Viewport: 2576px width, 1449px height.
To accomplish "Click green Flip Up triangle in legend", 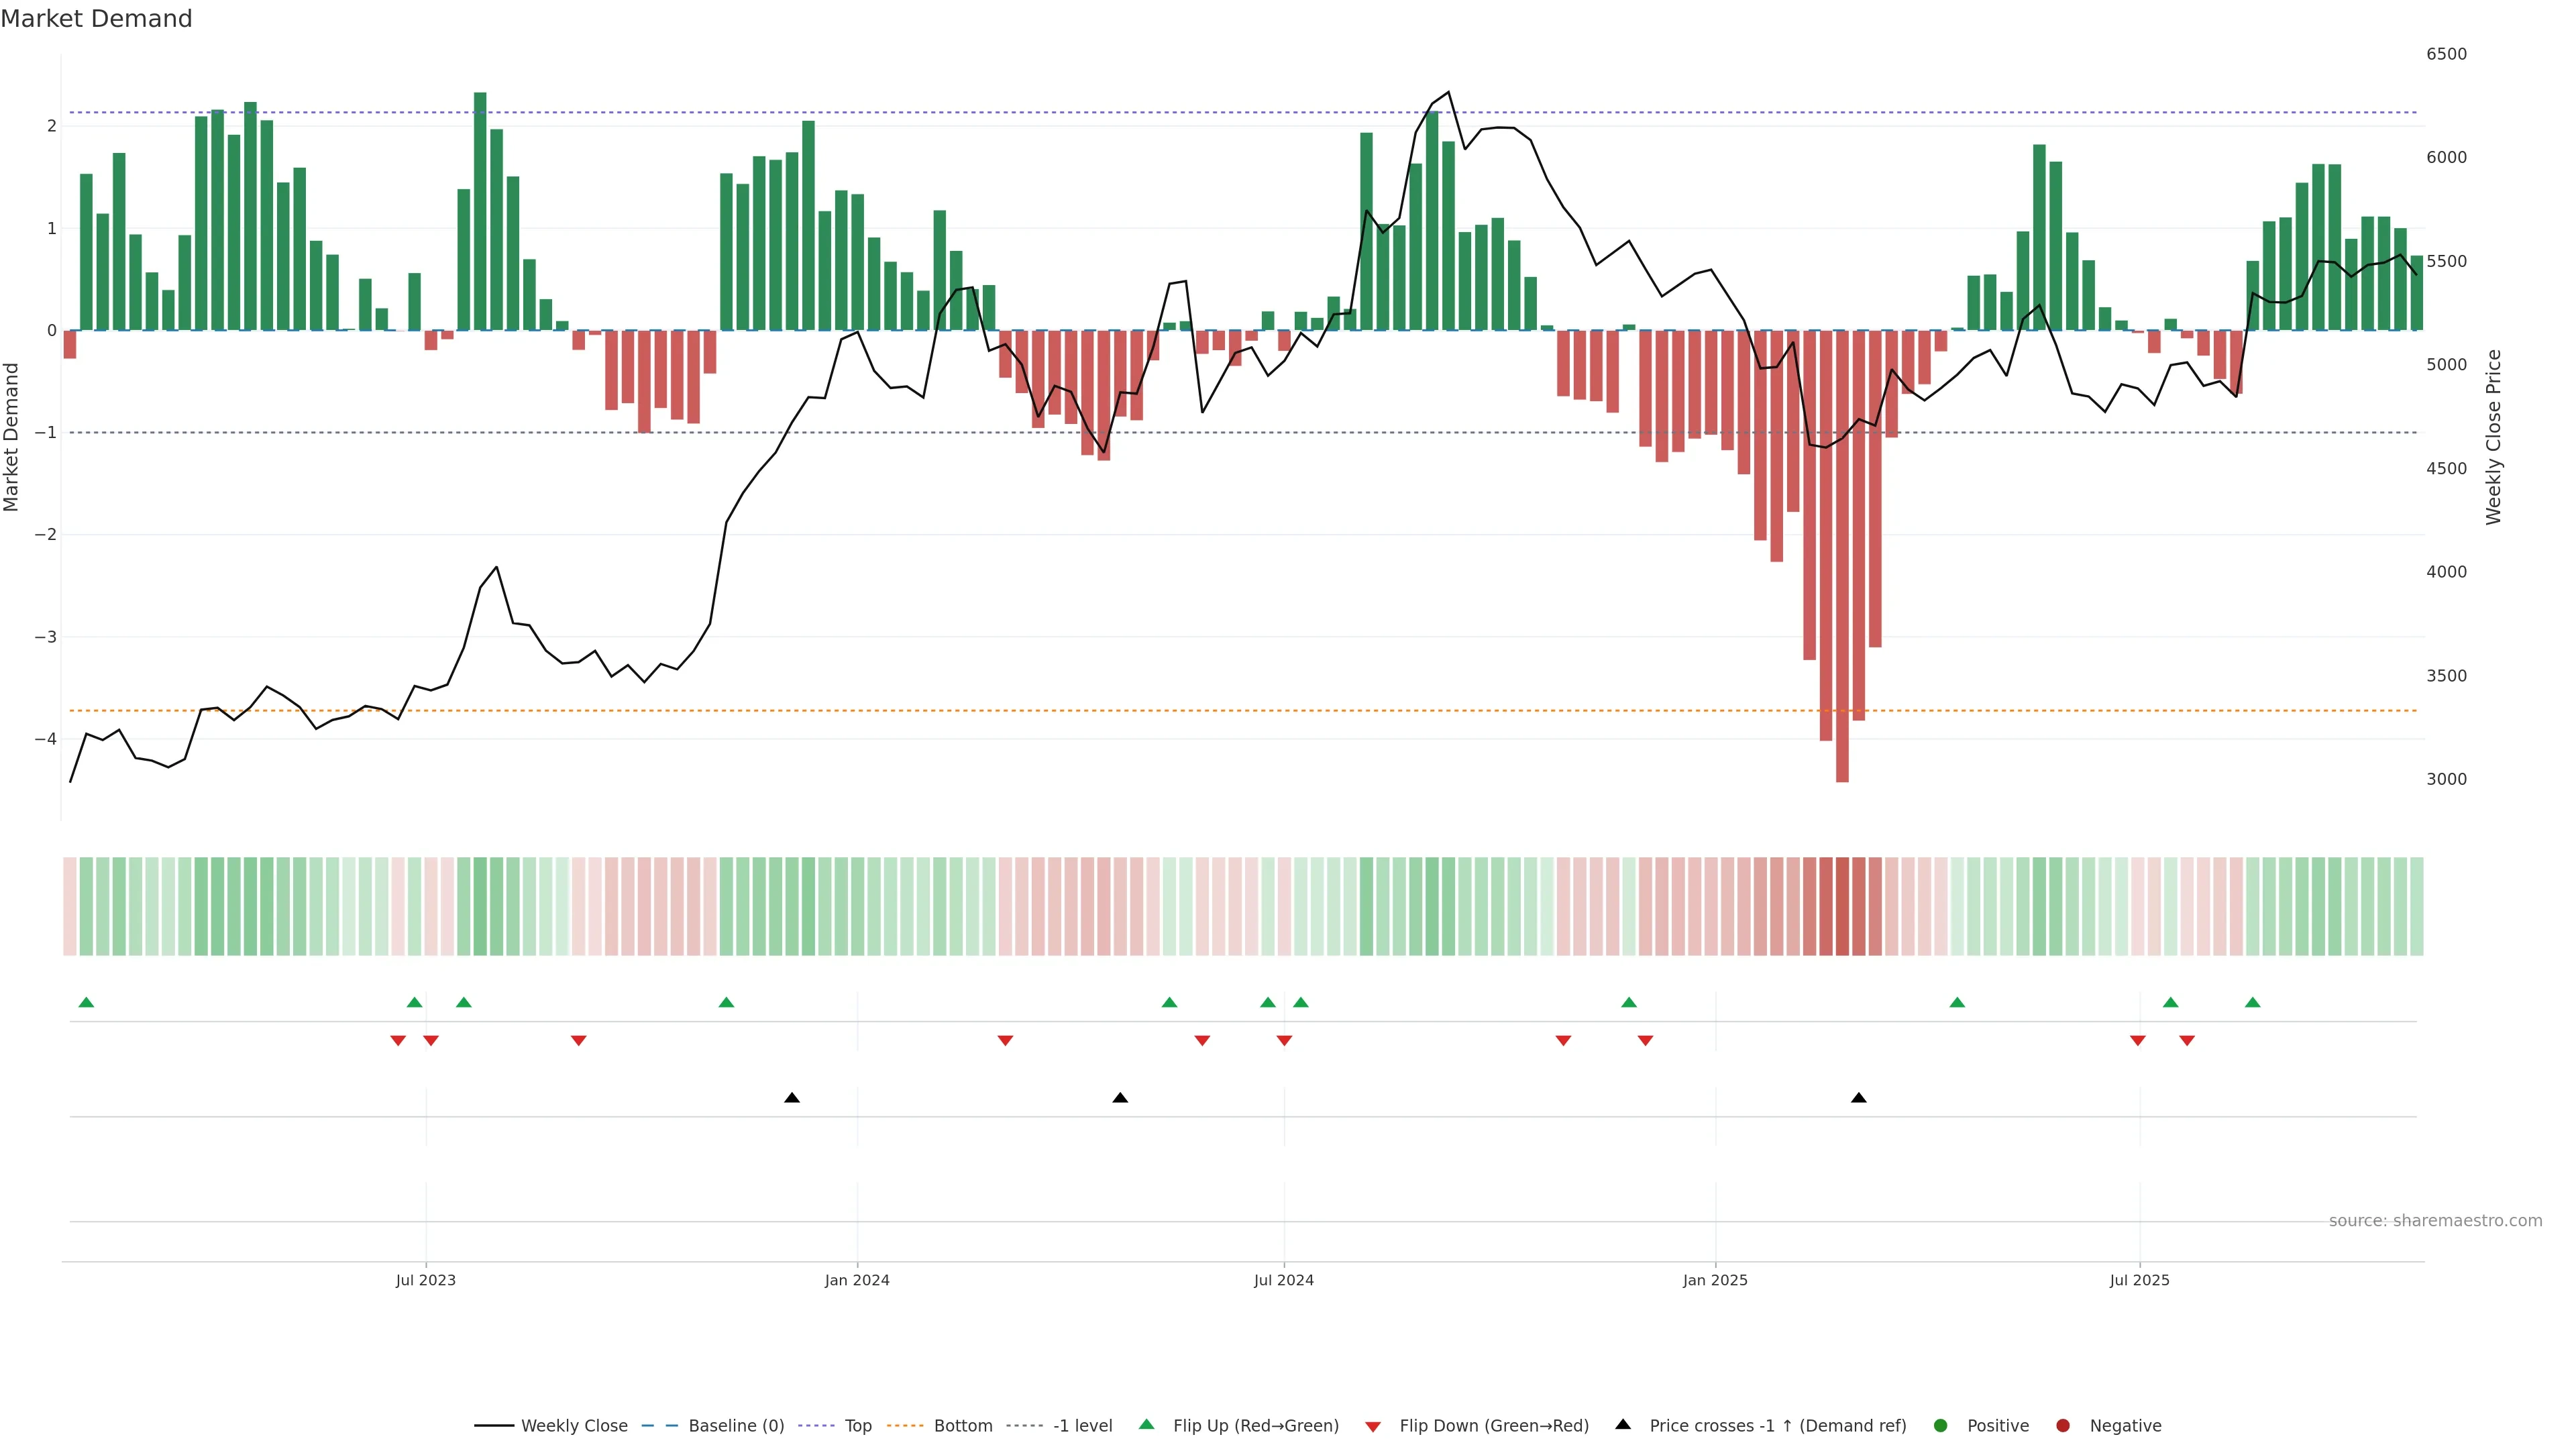I will pyautogui.click(x=1147, y=1424).
